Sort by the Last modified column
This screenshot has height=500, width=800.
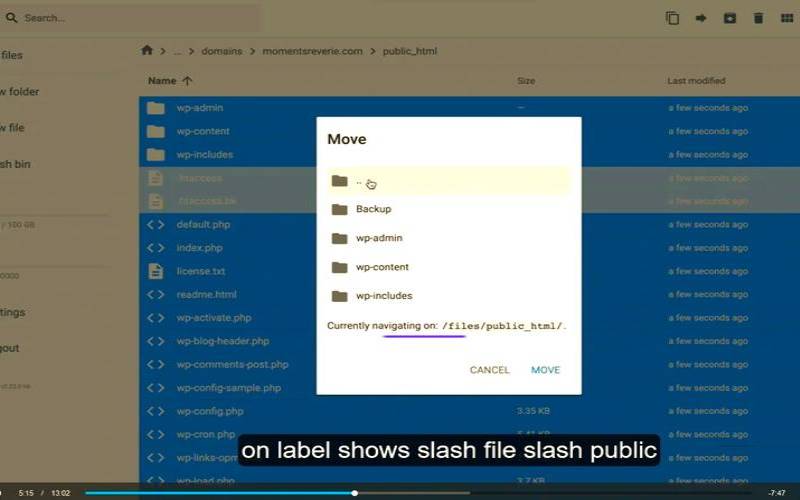696,81
